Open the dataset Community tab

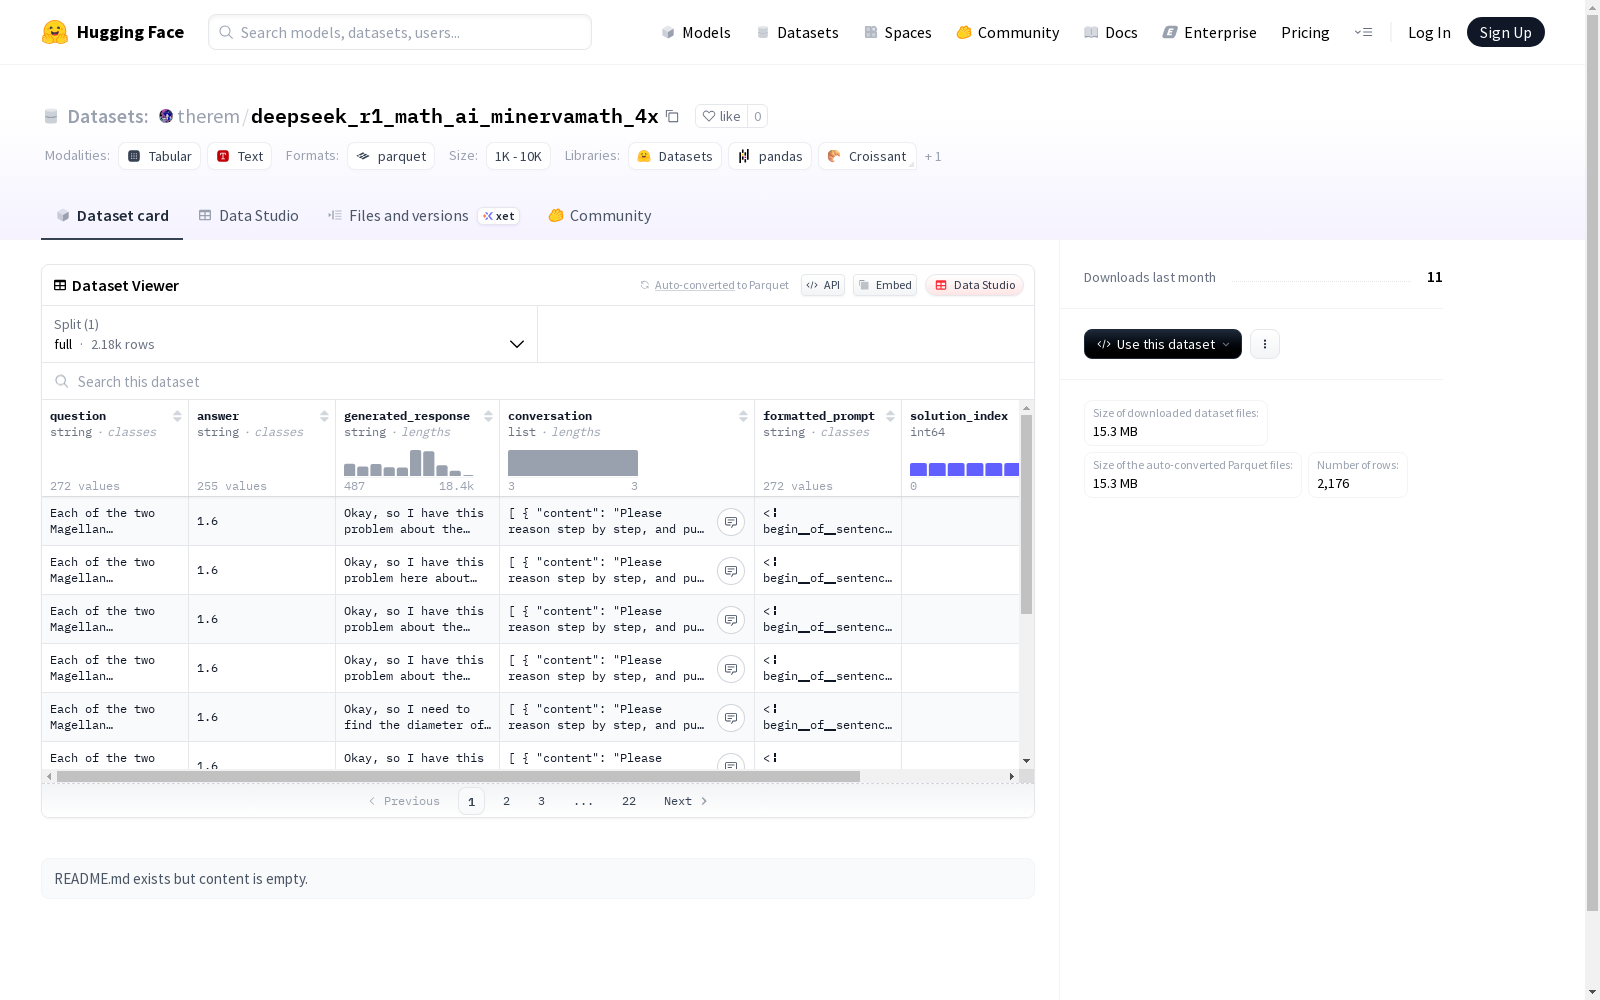click(600, 215)
